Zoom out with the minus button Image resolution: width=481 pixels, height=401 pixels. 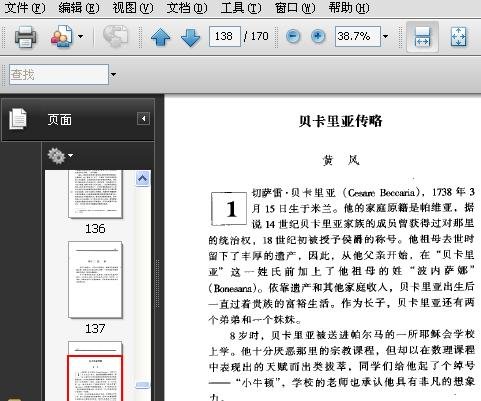tap(293, 36)
